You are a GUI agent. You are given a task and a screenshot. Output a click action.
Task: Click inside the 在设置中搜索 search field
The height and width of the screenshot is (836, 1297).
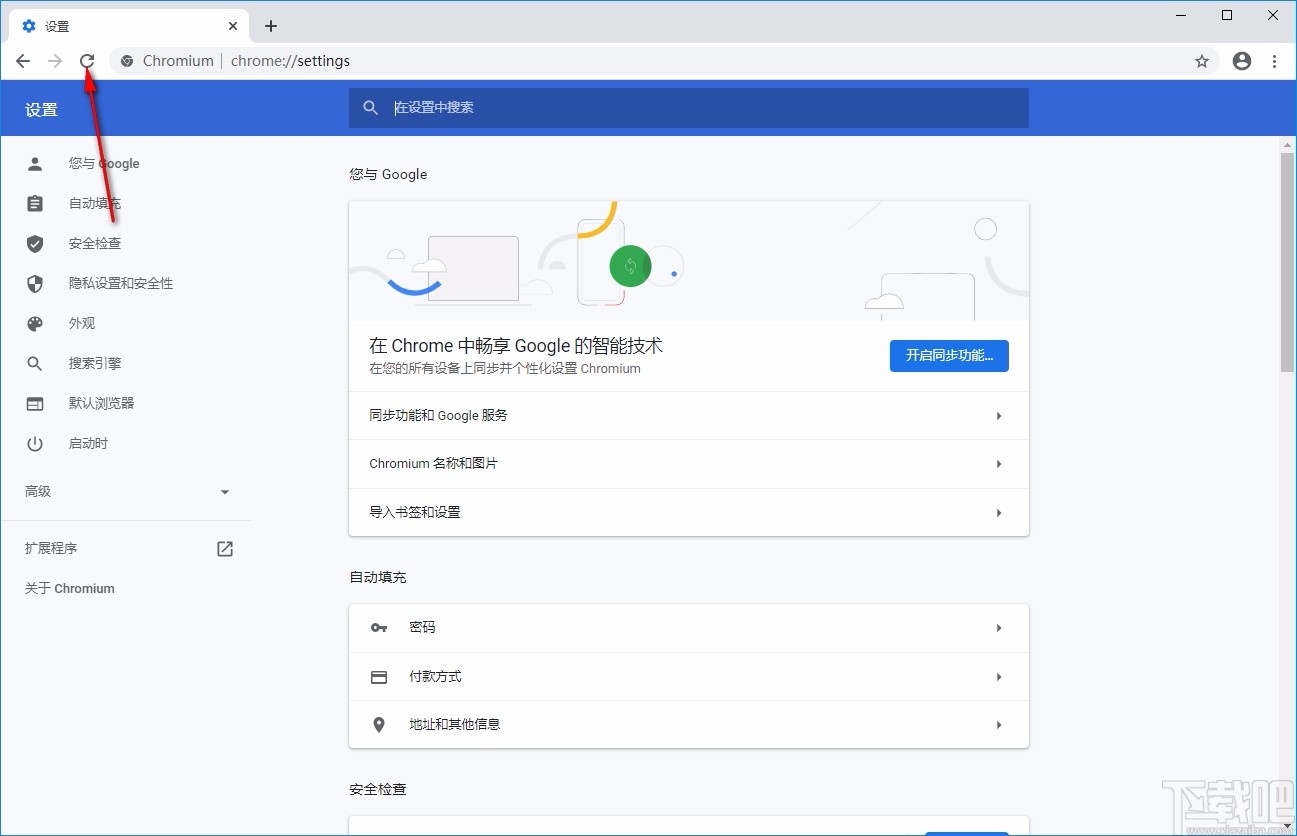pos(688,108)
